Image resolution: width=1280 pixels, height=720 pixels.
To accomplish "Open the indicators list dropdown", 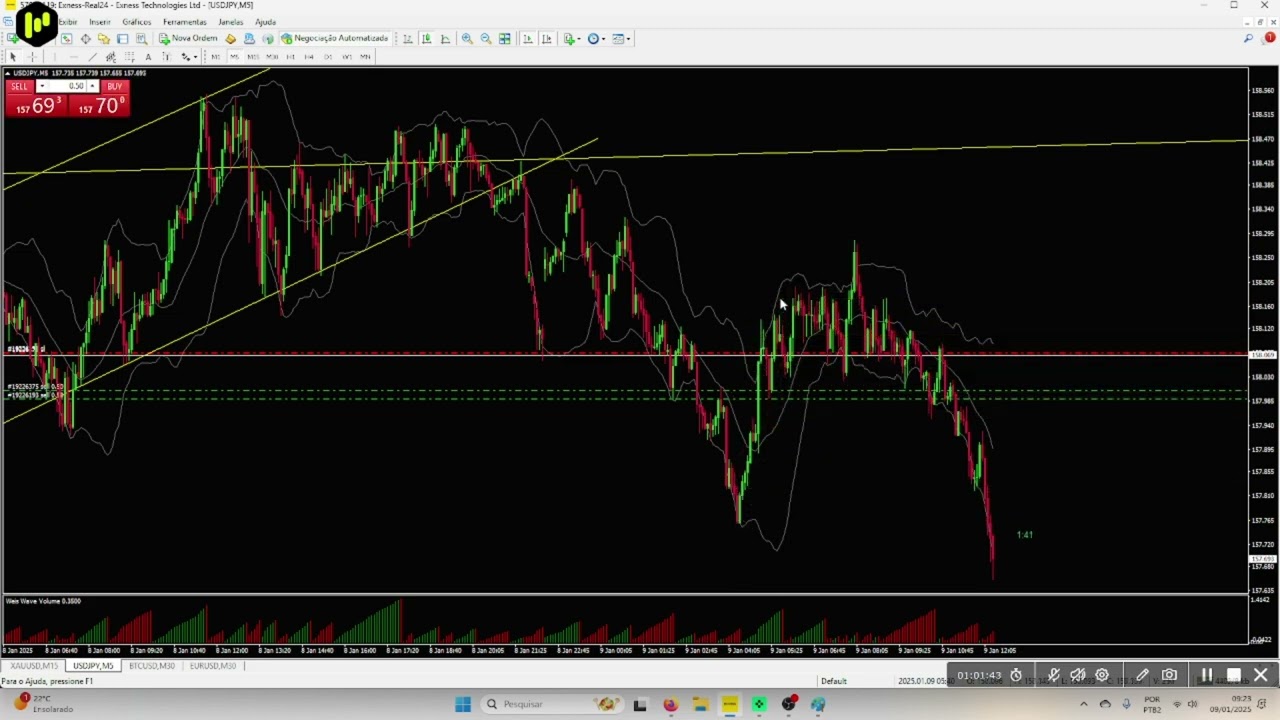I will [x=573, y=38].
